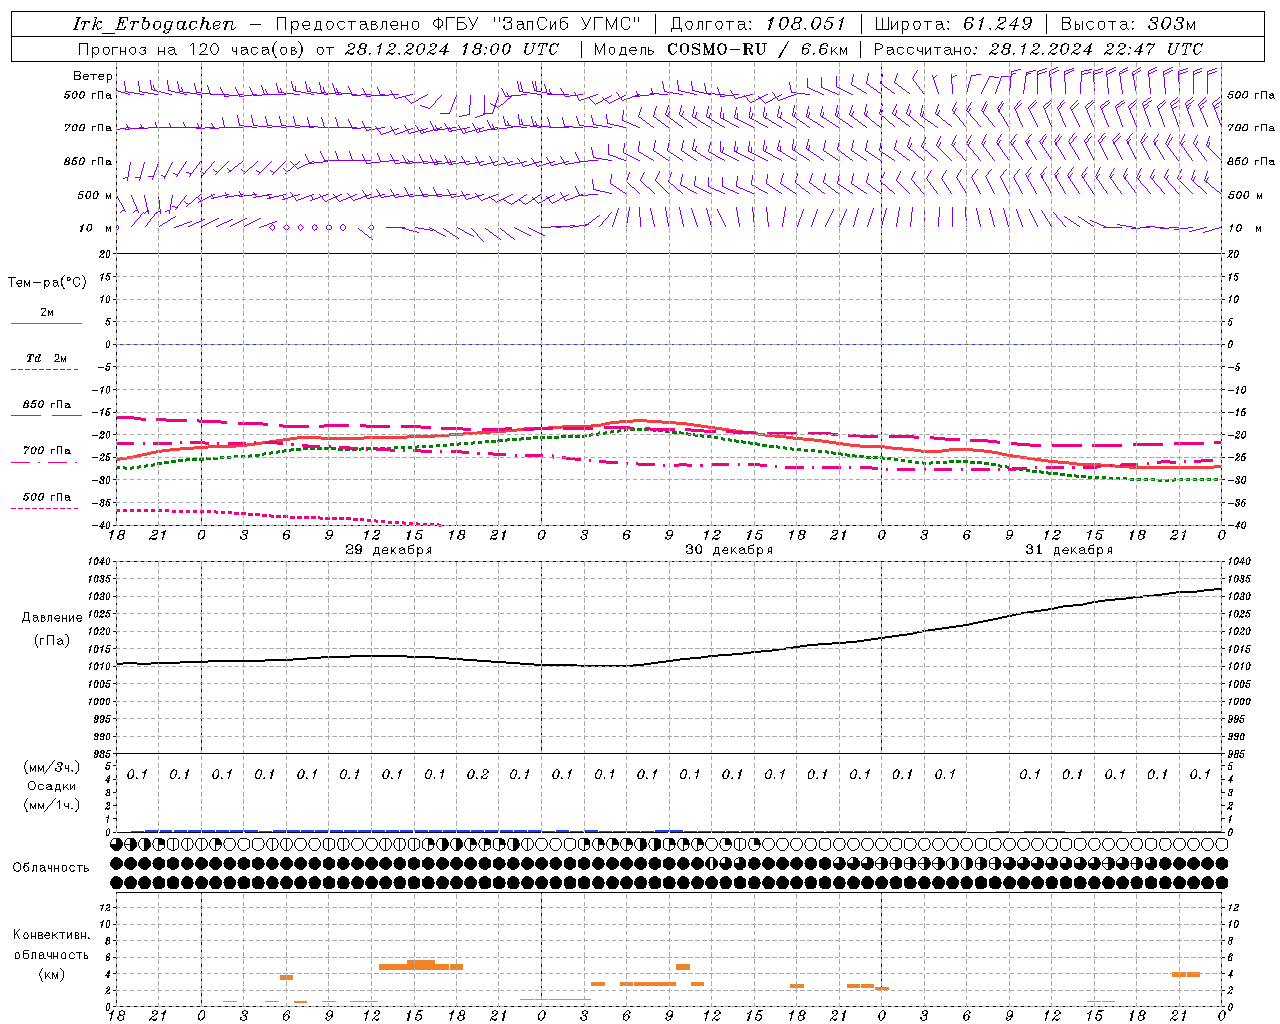This screenshot has width=1280, height=1024.
Task: Click the "30 декабря" date label
Action: pyautogui.click(x=729, y=550)
